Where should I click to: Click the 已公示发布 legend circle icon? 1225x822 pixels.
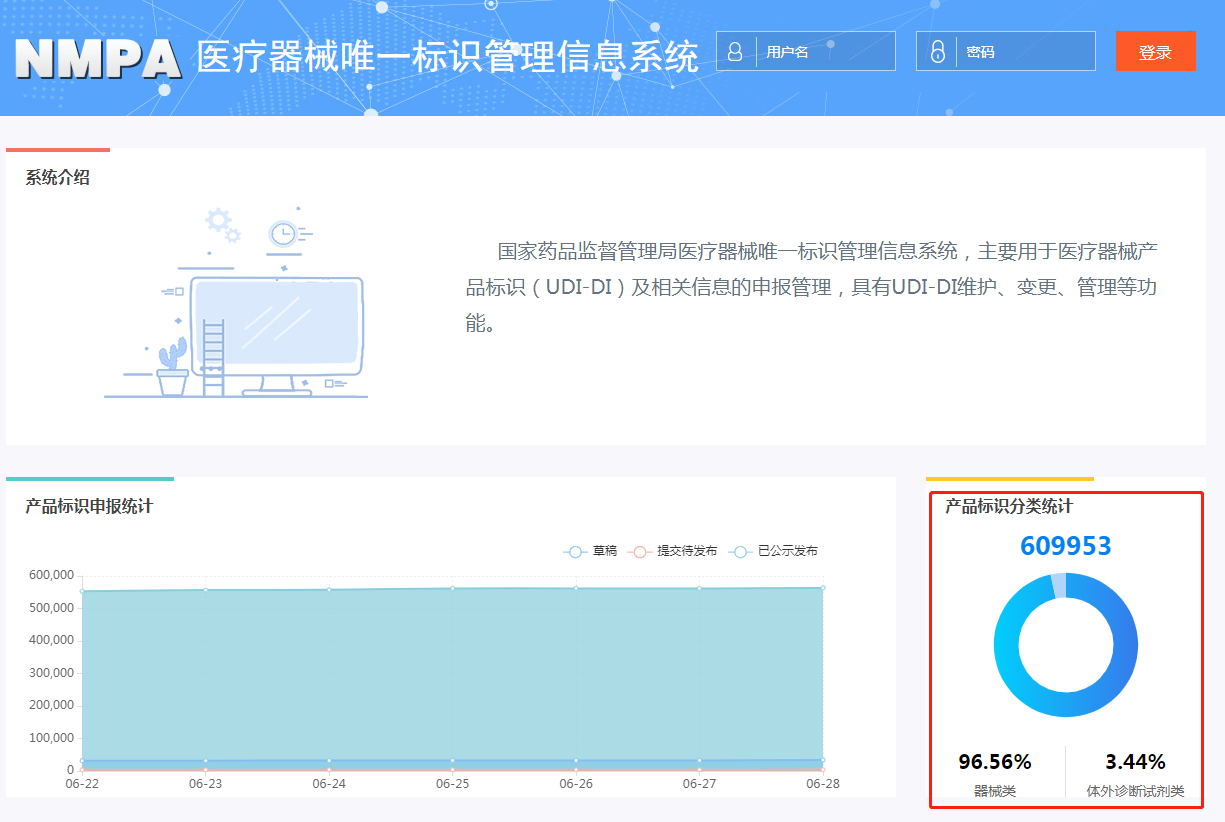(740, 550)
